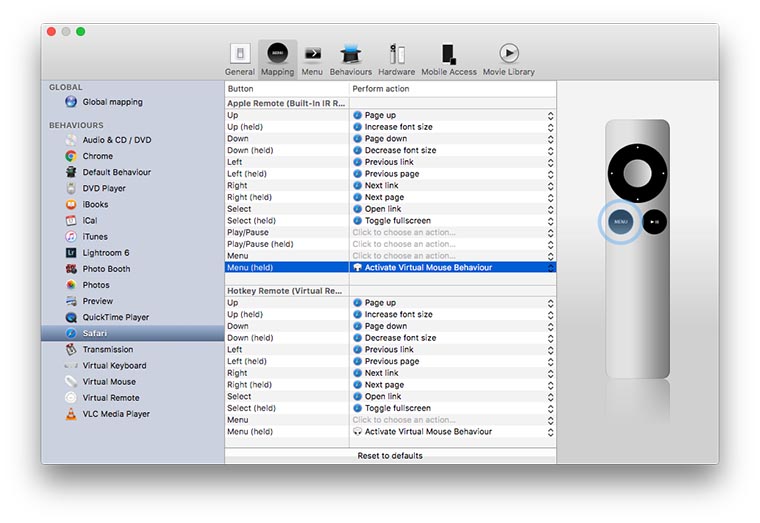Open Hotkey Remote Up 'Page up' action
The height and width of the screenshot is (523, 760).
[x=453, y=303]
